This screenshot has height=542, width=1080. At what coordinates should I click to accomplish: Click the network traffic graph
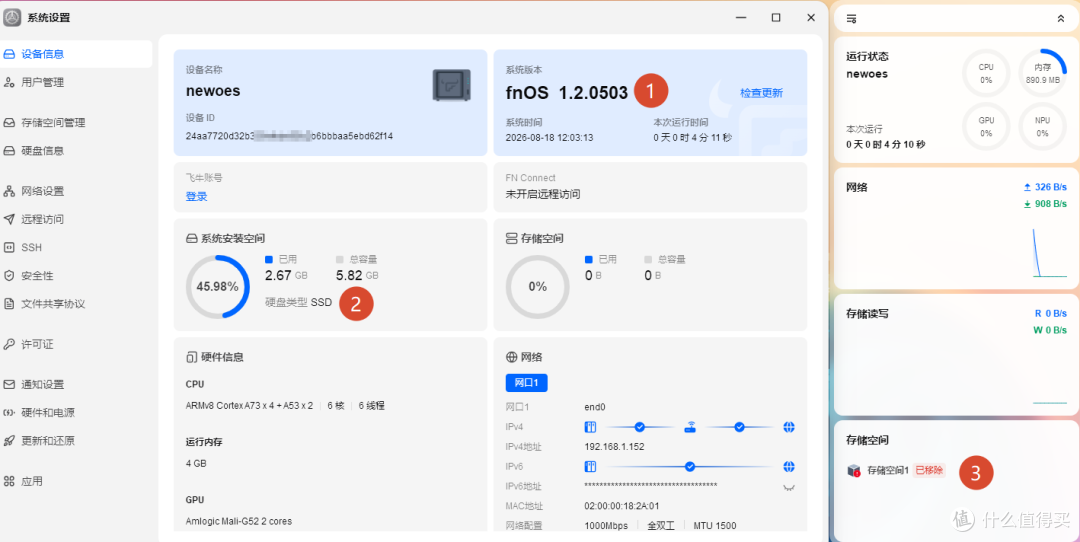[x=1050, y=253]
